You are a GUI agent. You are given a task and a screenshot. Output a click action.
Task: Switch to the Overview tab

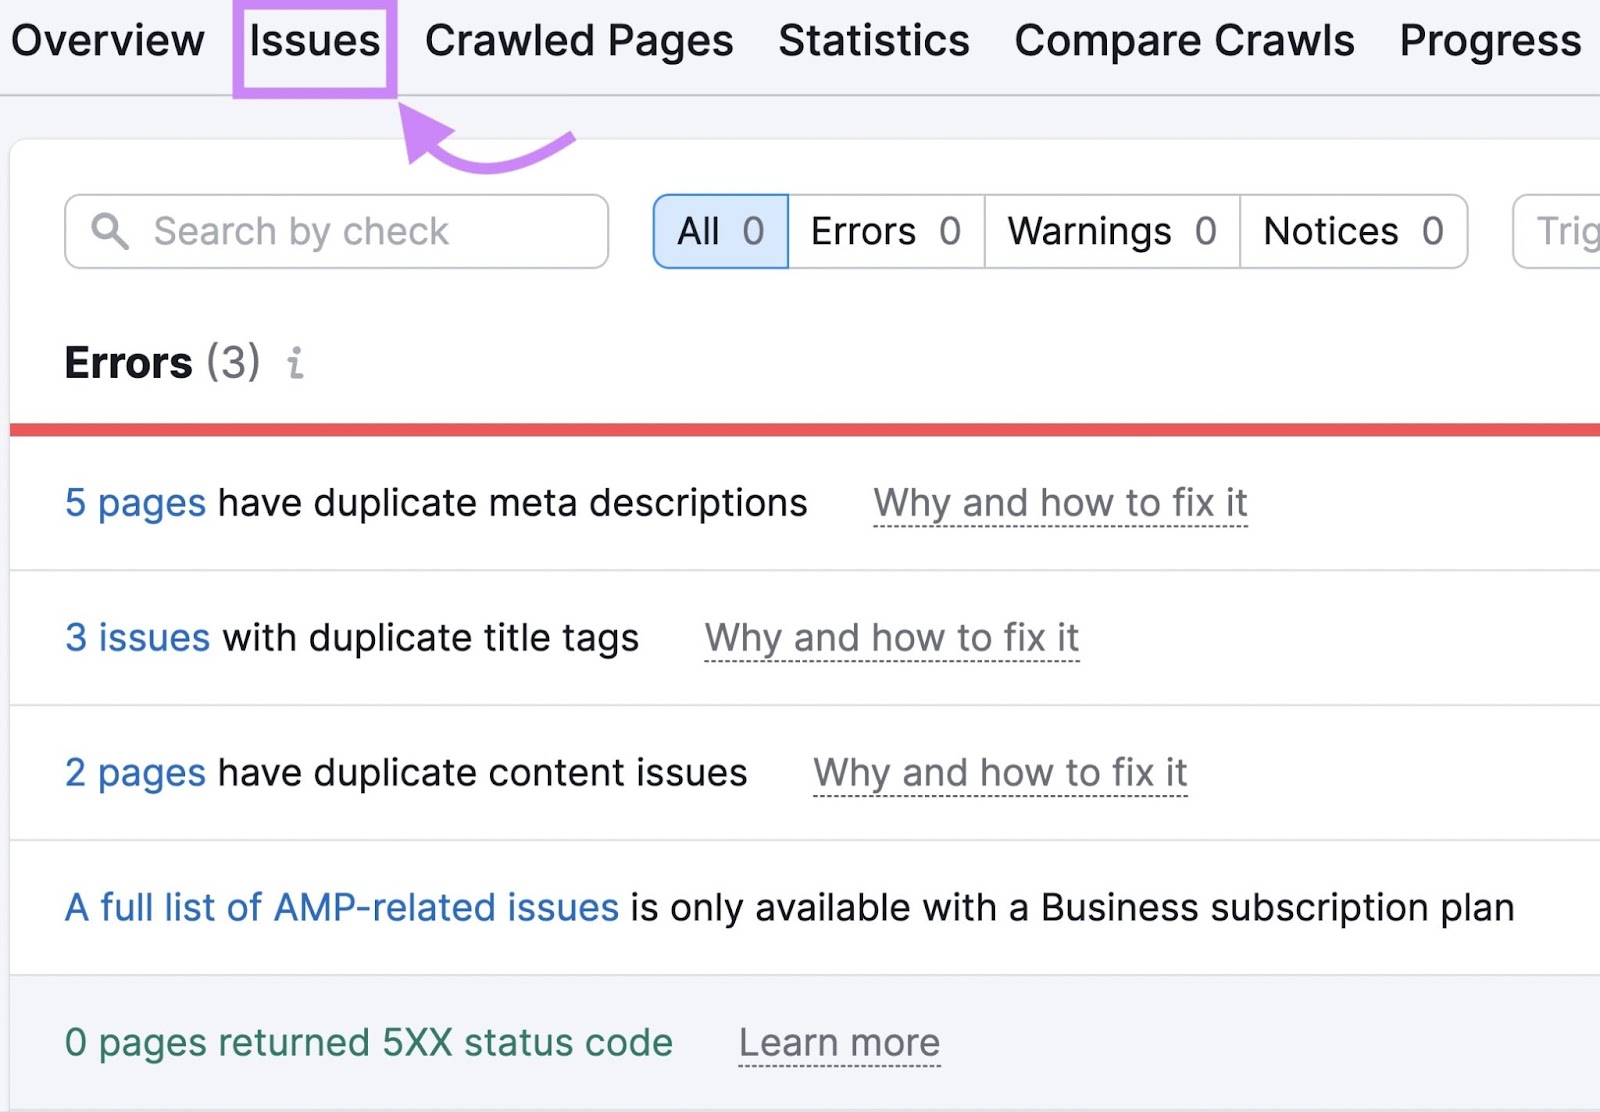tap(107, 41)
